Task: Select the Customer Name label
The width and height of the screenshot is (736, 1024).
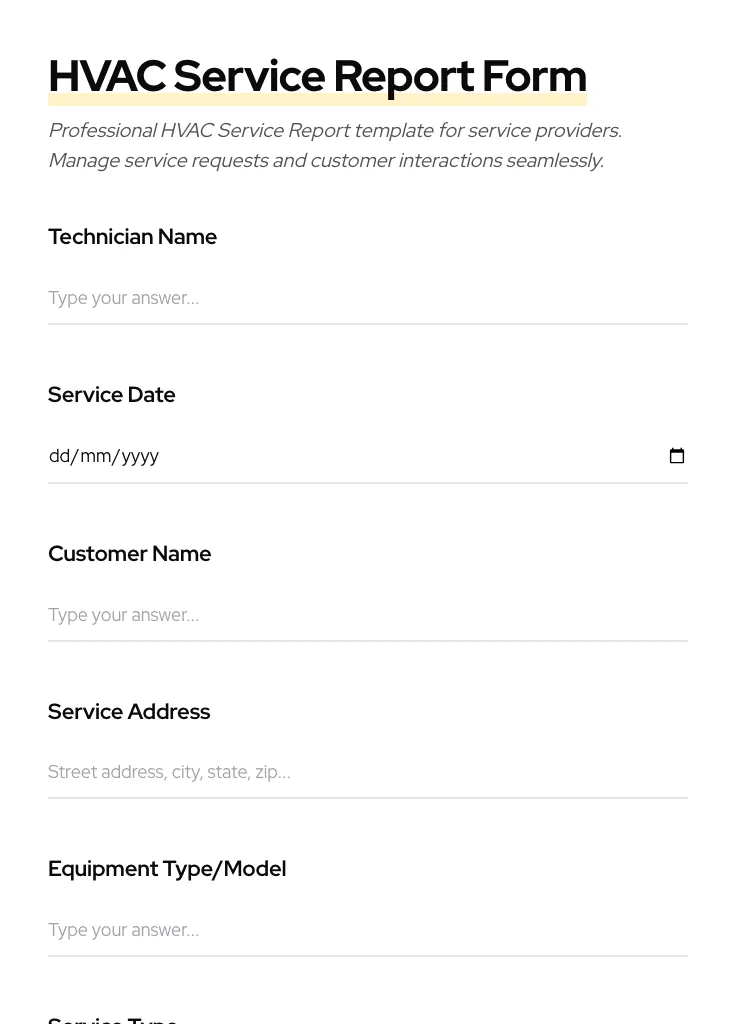Action: click(129, 553)
